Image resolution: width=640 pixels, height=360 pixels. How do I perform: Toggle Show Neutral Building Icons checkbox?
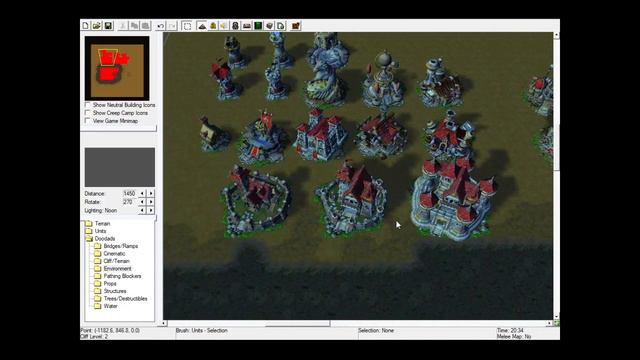pyautogui.click(x=87, y=105)
